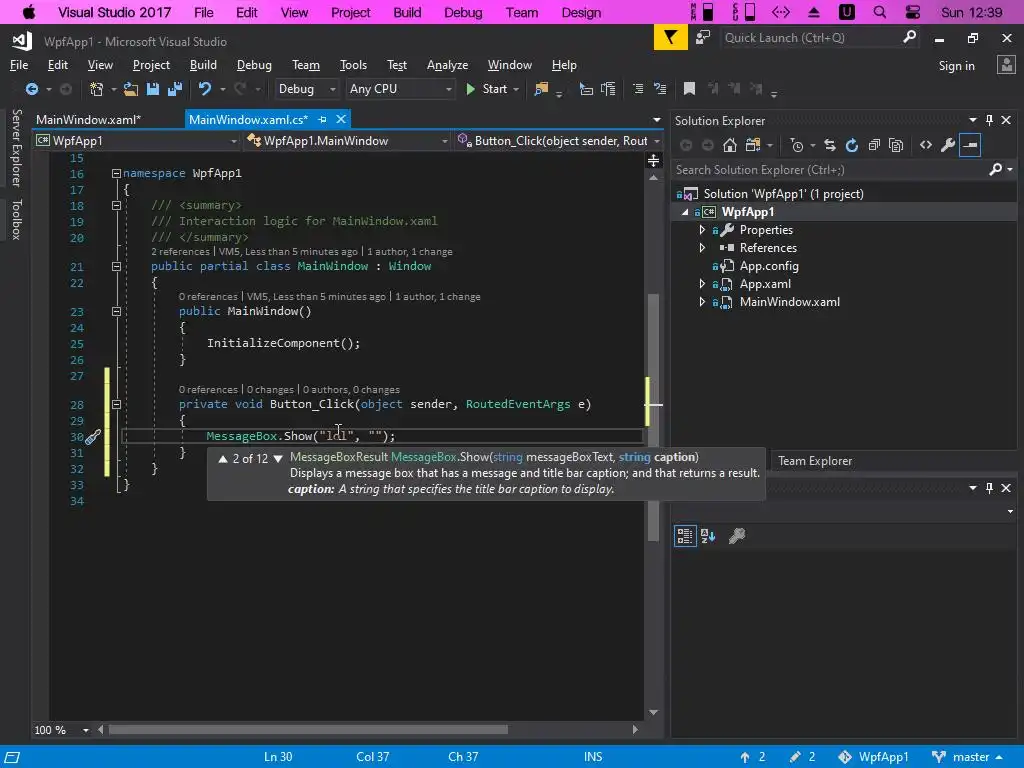Screen dimensions: 1024x768
Task: Click the Send Feedback icon near Quick Launch
Action: coord(703,37)
